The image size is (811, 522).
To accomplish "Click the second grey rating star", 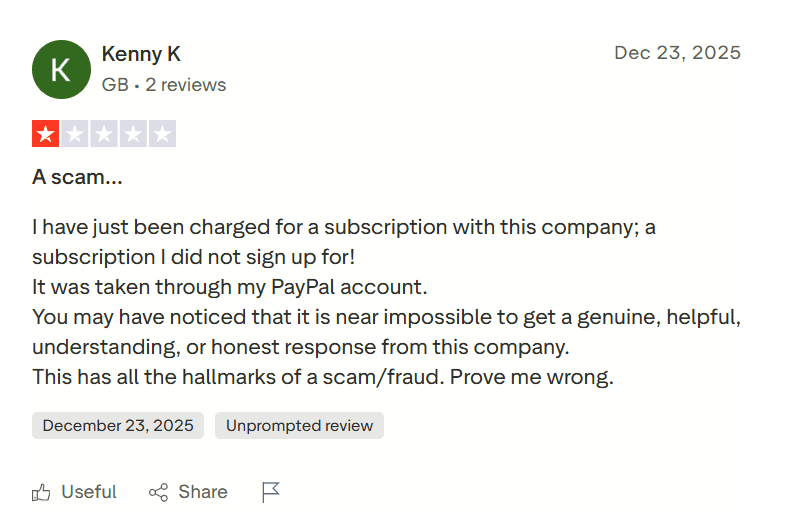I will coord(75,134).
